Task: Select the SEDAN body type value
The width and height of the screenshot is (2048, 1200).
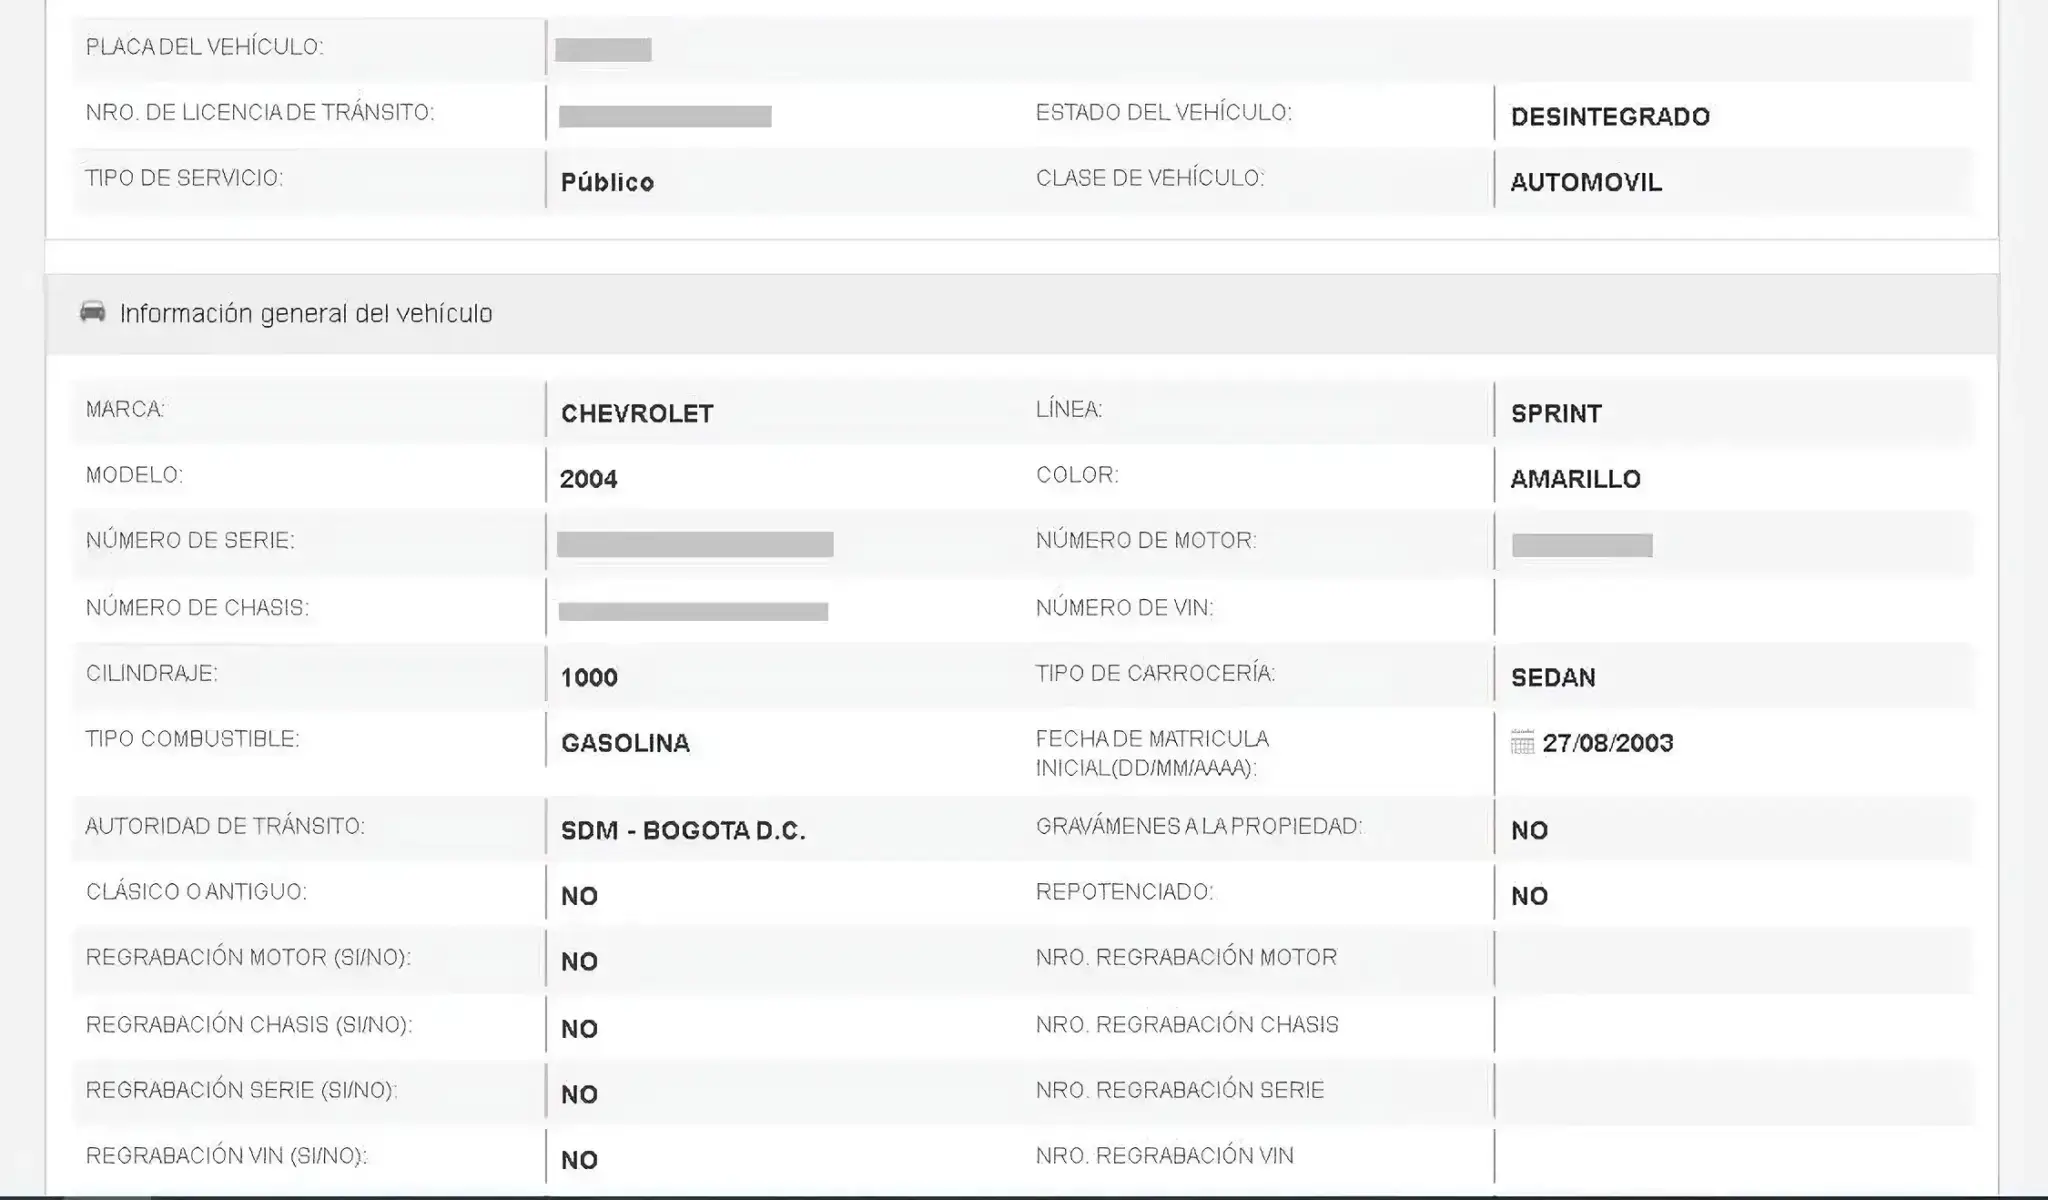Action: [x=1553, y=677]
